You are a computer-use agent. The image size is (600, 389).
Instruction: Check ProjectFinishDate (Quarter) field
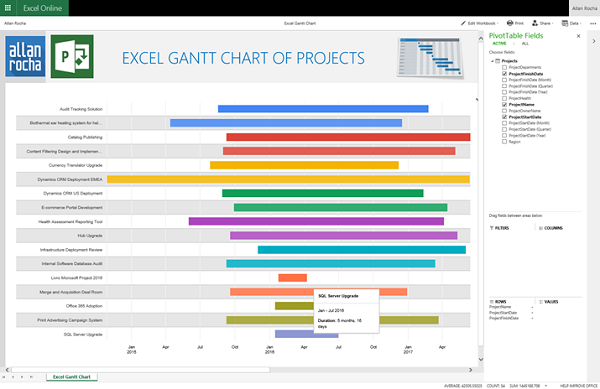click(504, 86)
